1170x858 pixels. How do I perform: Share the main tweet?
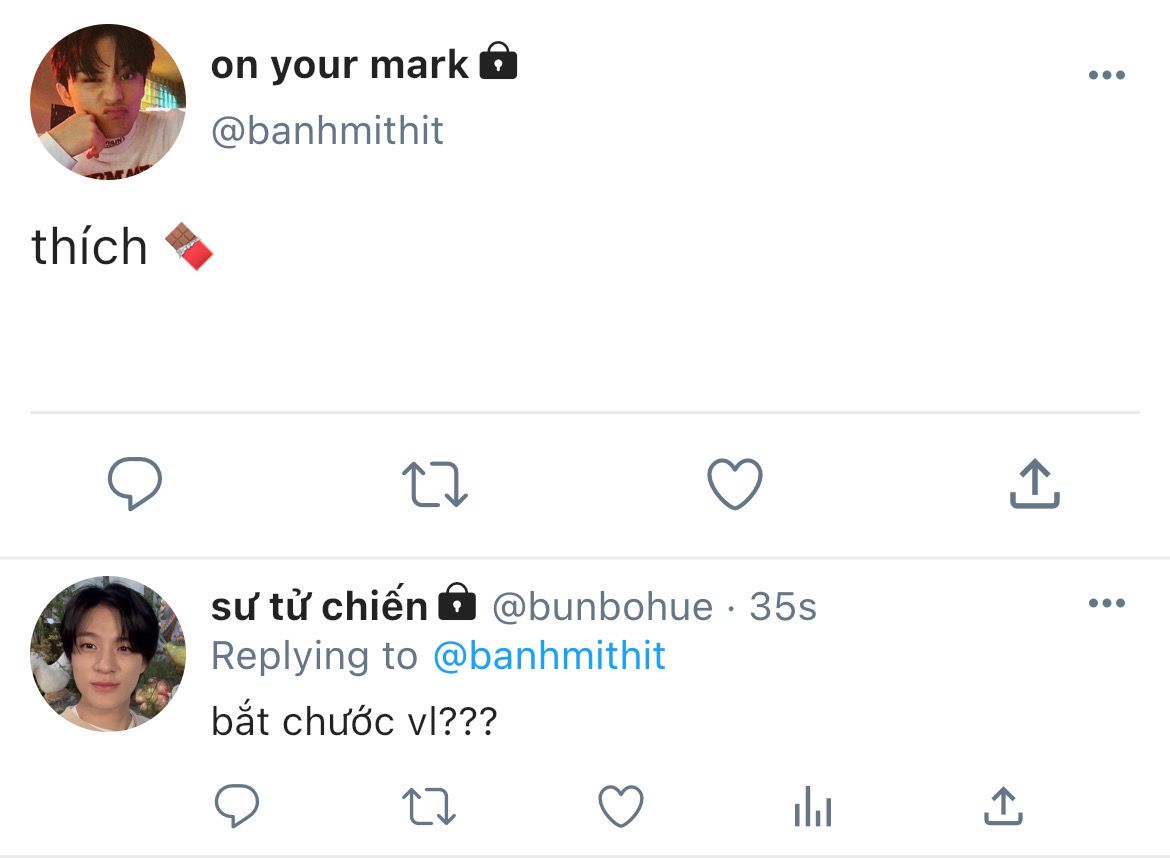point(1035,483)
